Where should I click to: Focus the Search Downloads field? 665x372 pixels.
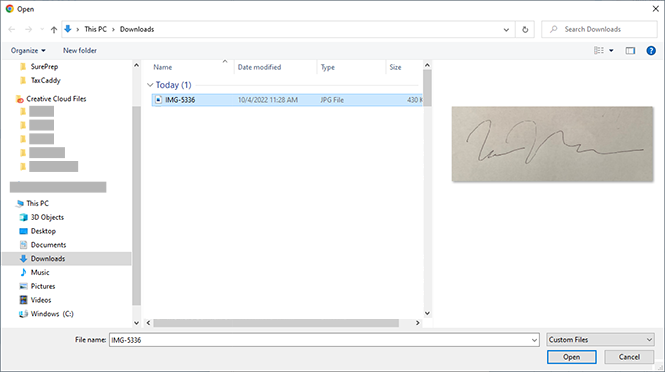599,29
